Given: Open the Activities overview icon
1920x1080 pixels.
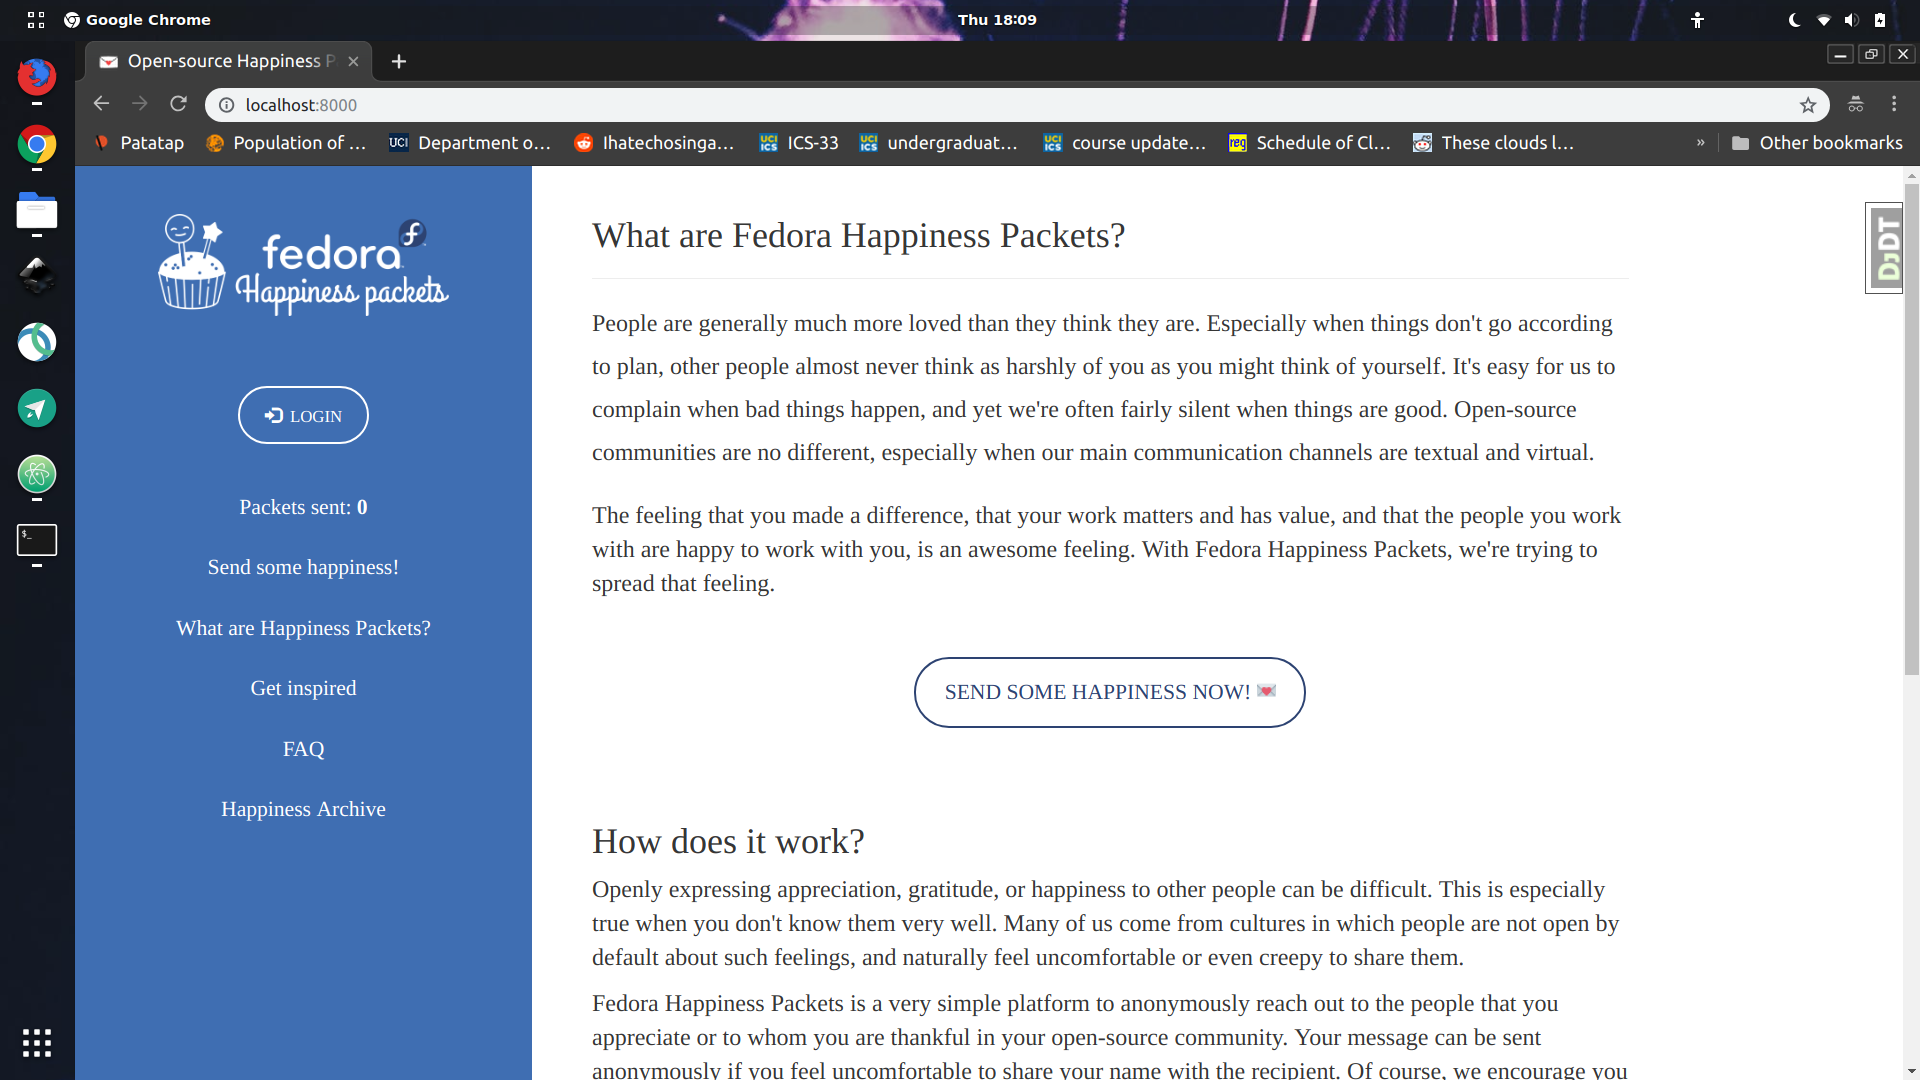Looking at the screenshot, I should click(36, 20).
